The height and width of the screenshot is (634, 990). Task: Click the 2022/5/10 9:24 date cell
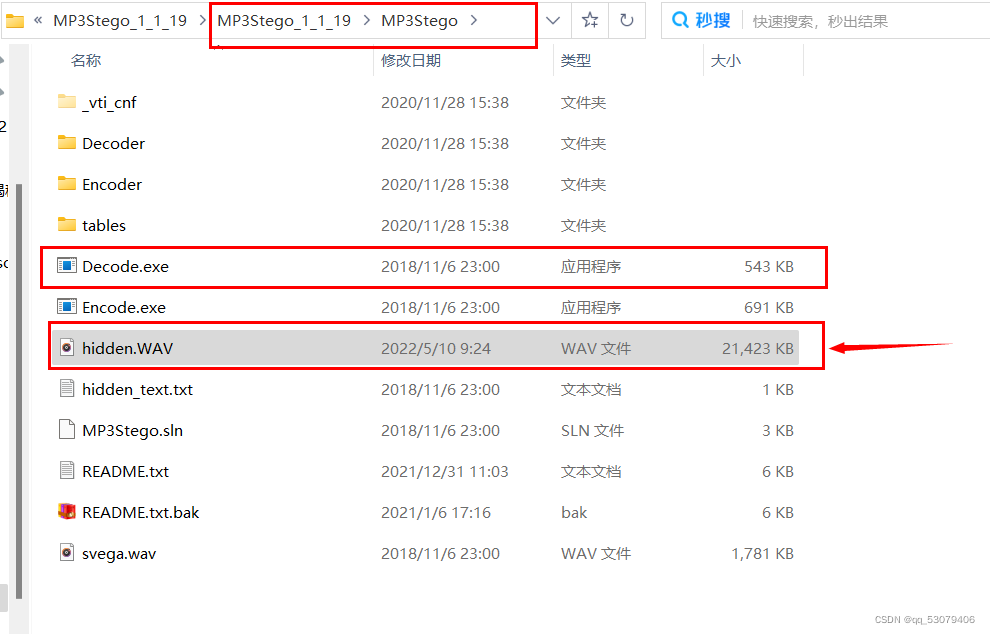(436, 349)
